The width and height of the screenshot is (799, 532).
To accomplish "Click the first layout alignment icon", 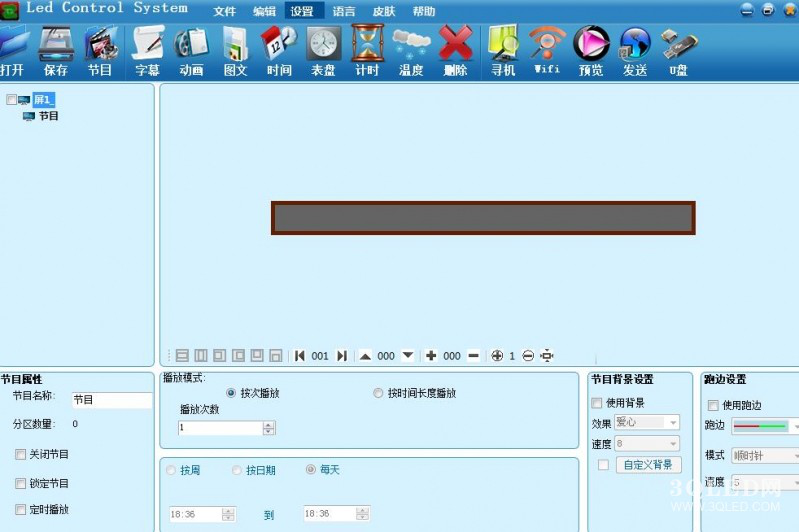I will pos(182,356).
